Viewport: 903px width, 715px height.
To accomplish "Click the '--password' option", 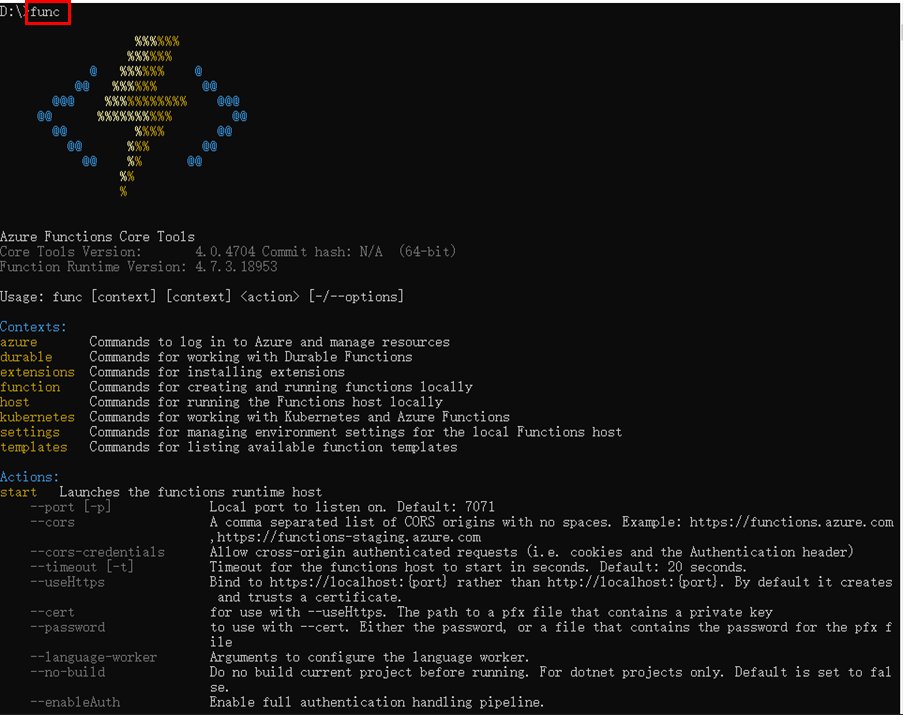I will pos(67,627).
